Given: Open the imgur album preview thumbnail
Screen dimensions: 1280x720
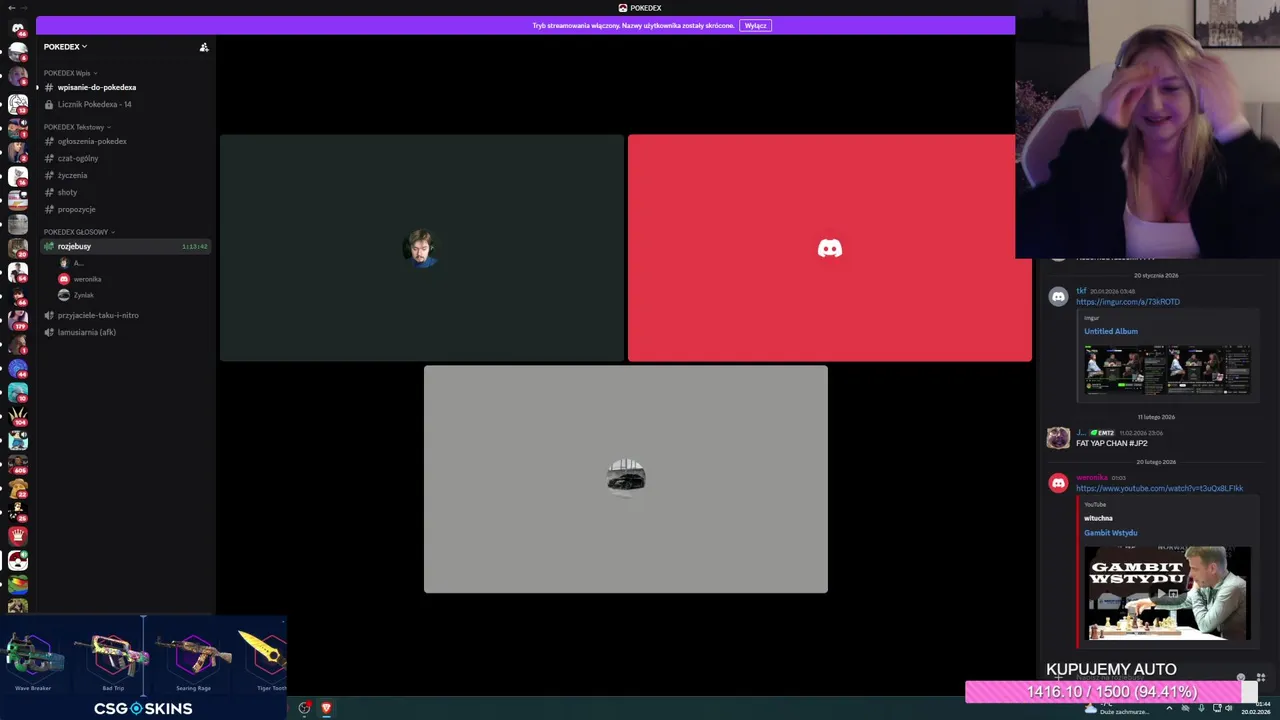Looking at the screenshot, I should (1167, 370).
